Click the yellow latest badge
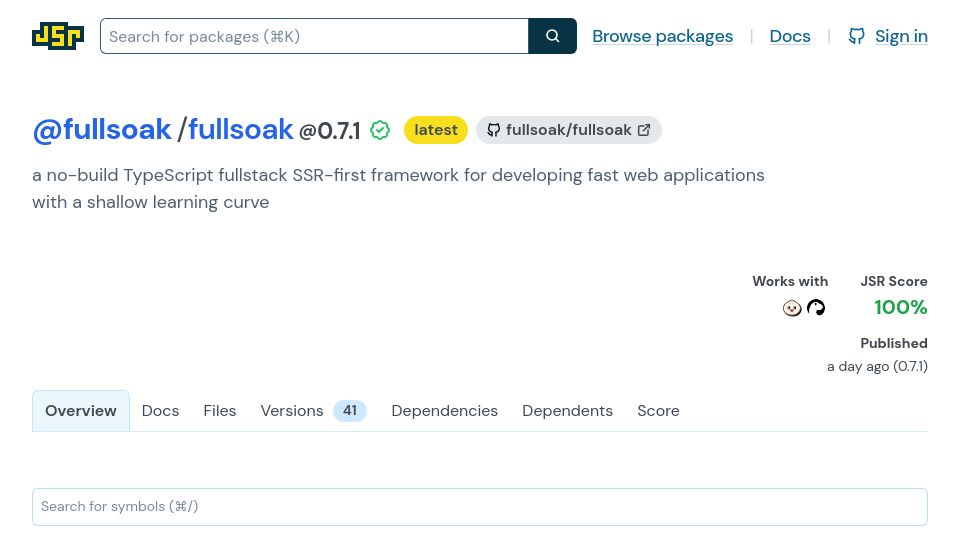Screen dimensions: 960x540 click(436, 130)
